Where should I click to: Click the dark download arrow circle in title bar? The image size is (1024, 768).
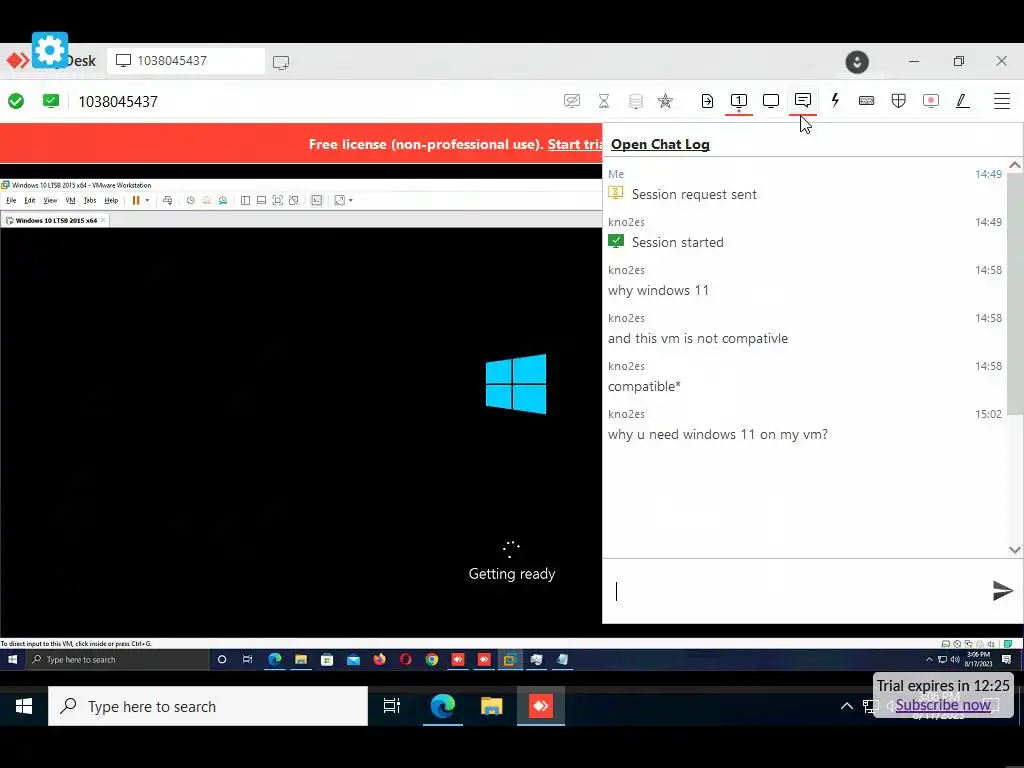click(857, 61)
